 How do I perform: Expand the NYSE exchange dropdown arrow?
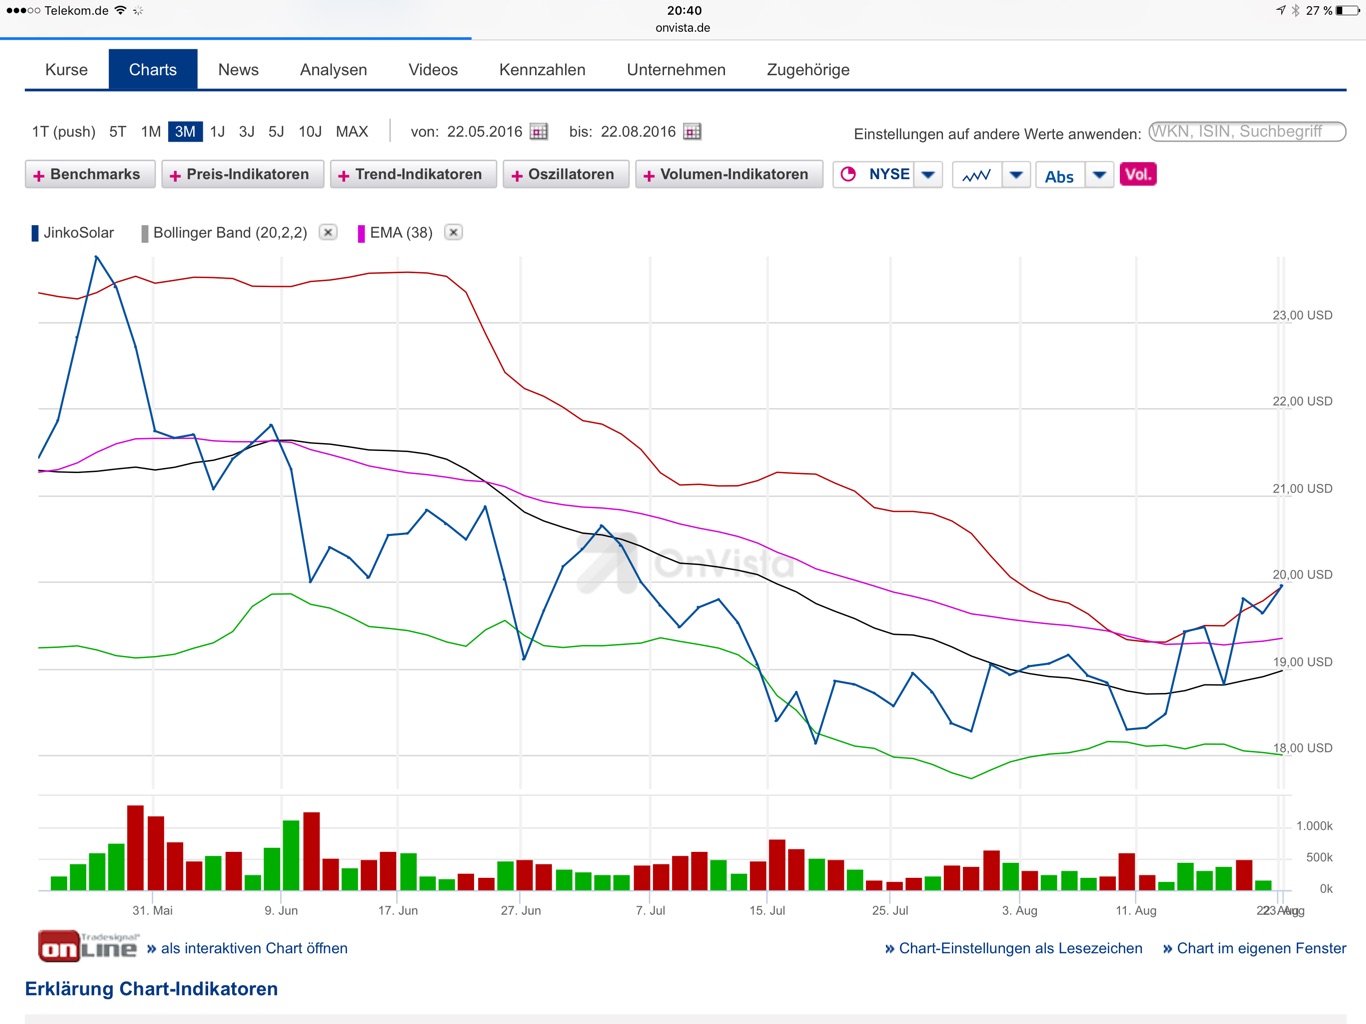pos(928,175)
